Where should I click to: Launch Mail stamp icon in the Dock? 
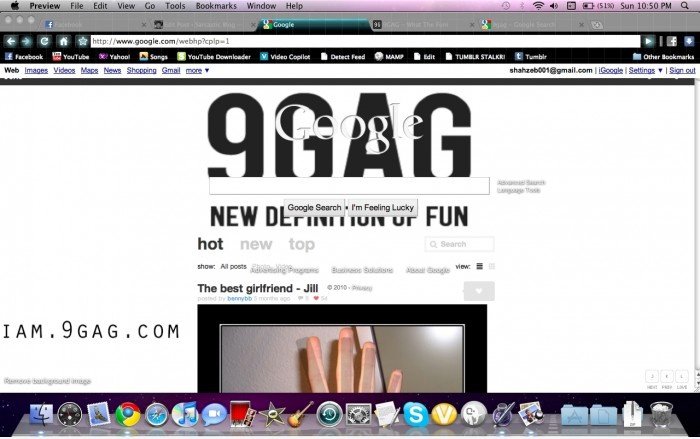point(99,414)
